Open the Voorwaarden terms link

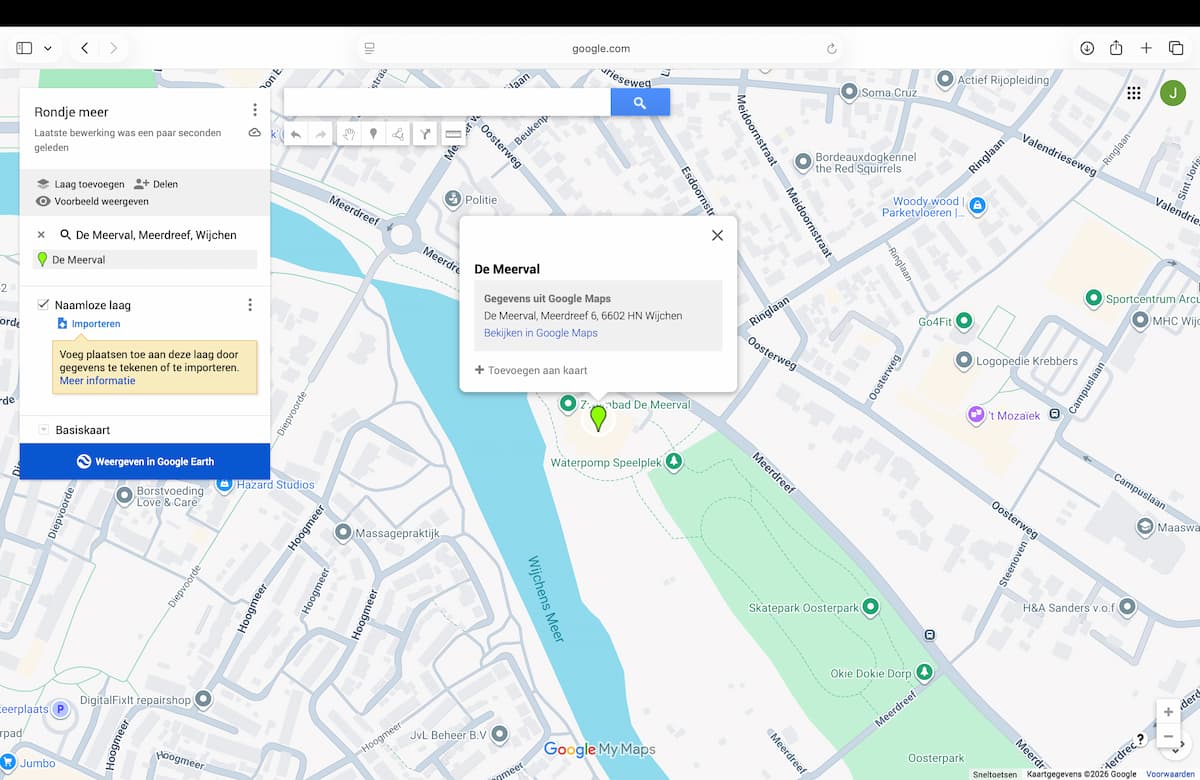[x=1171, y=774]
